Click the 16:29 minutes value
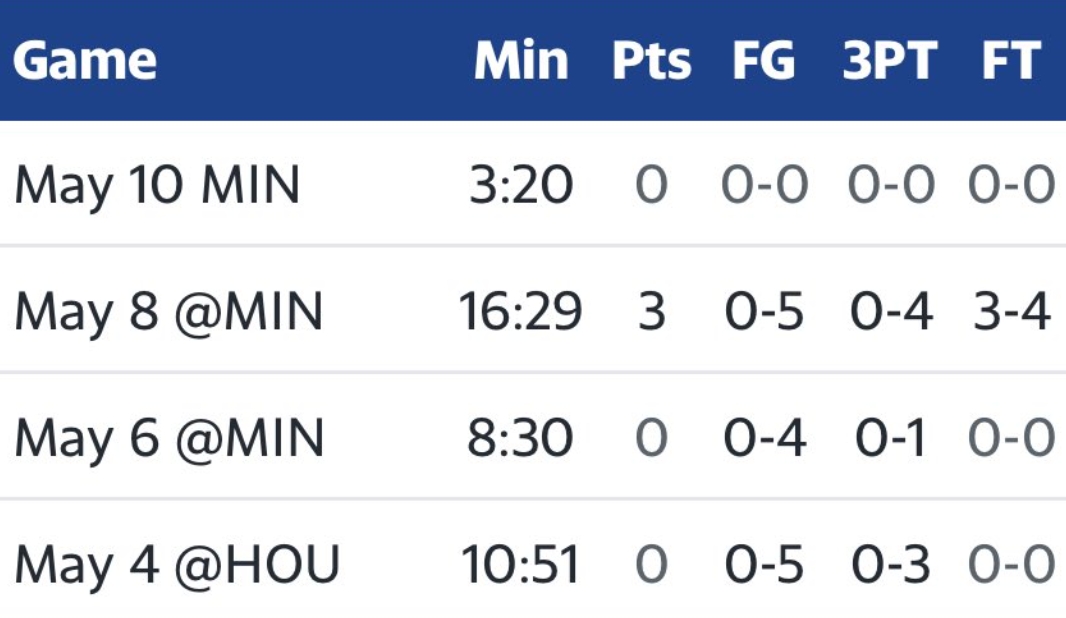The height and width of the screenshot is (618, 1066). pos(521,312)
